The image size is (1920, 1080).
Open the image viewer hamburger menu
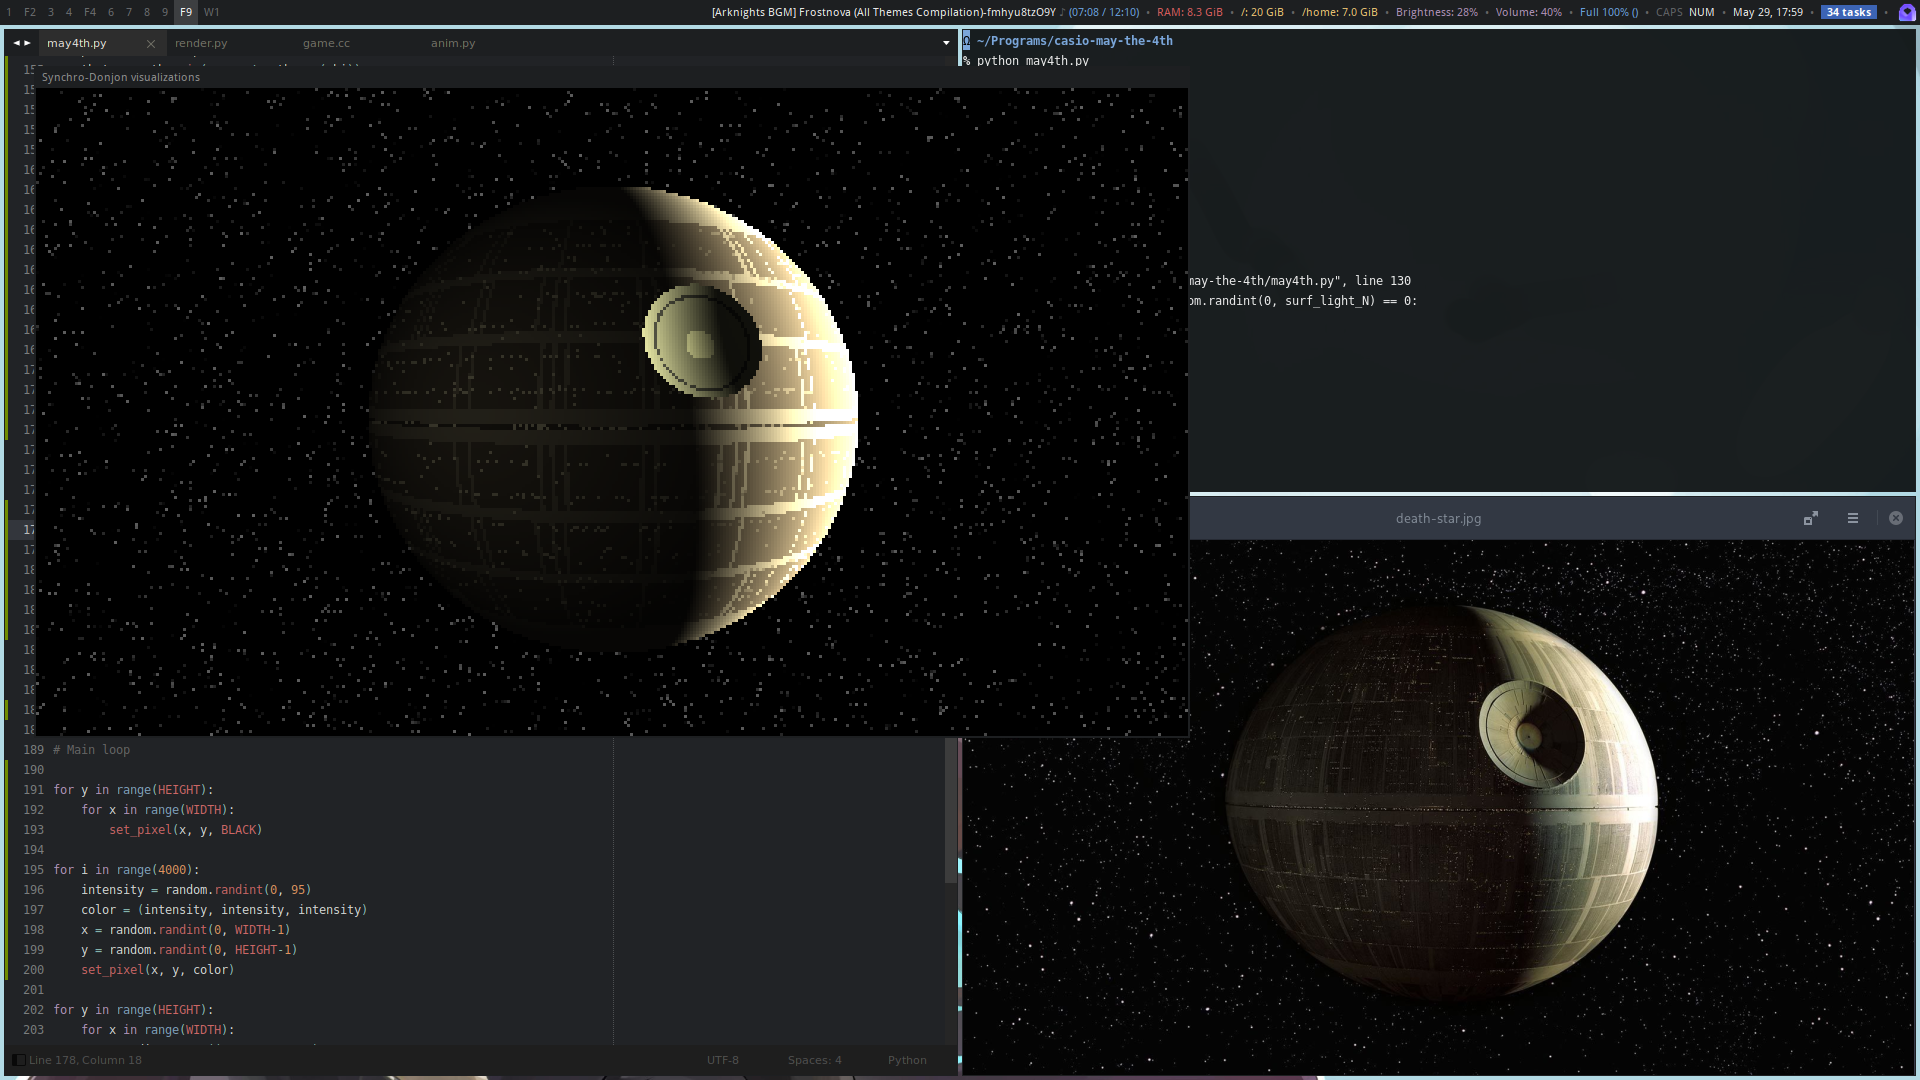coord(1853,518)
